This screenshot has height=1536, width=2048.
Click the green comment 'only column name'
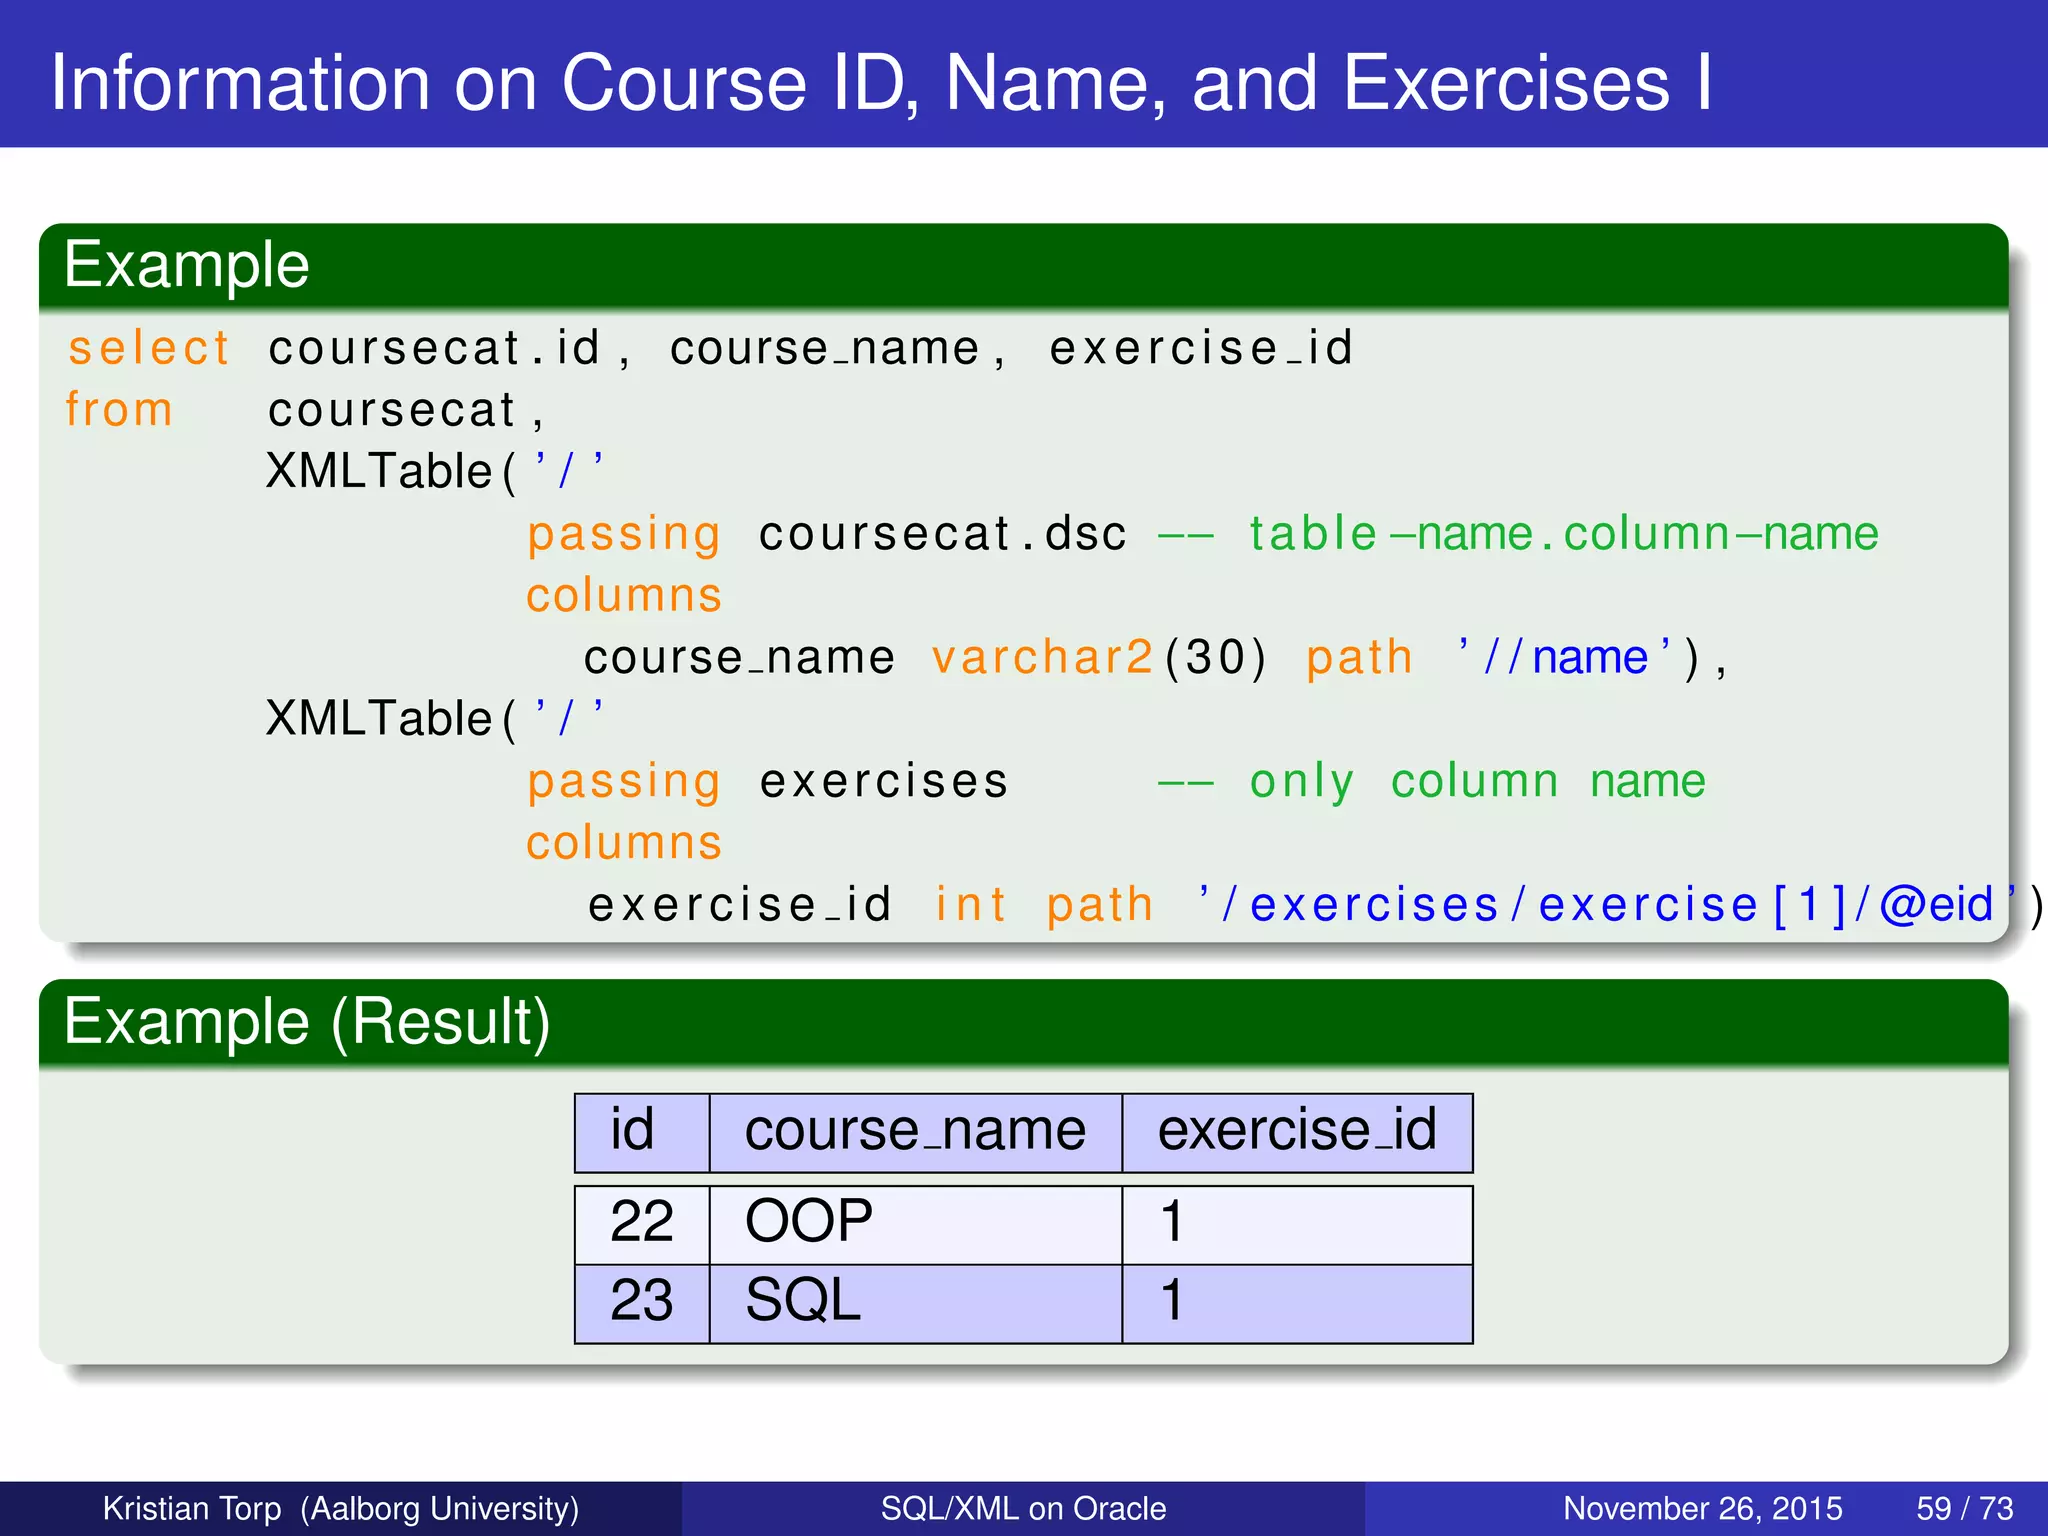(x=1477, y=782)
